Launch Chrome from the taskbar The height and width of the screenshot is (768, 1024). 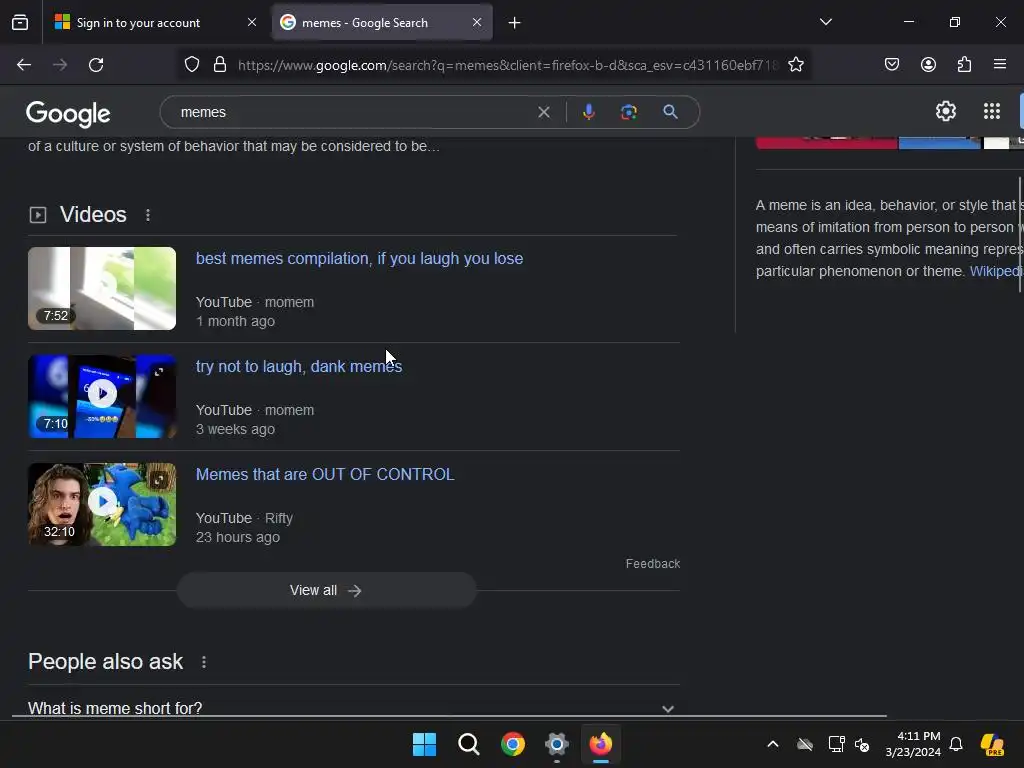coord(513,744)
